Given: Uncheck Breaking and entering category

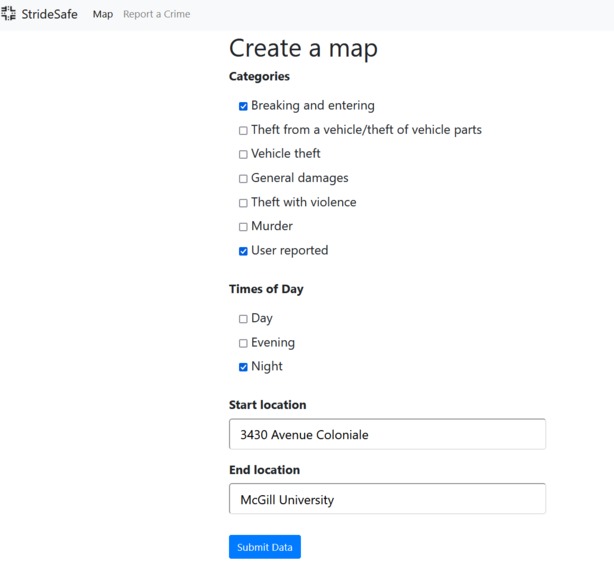Looking at the screenshot, I should point(243,106).
